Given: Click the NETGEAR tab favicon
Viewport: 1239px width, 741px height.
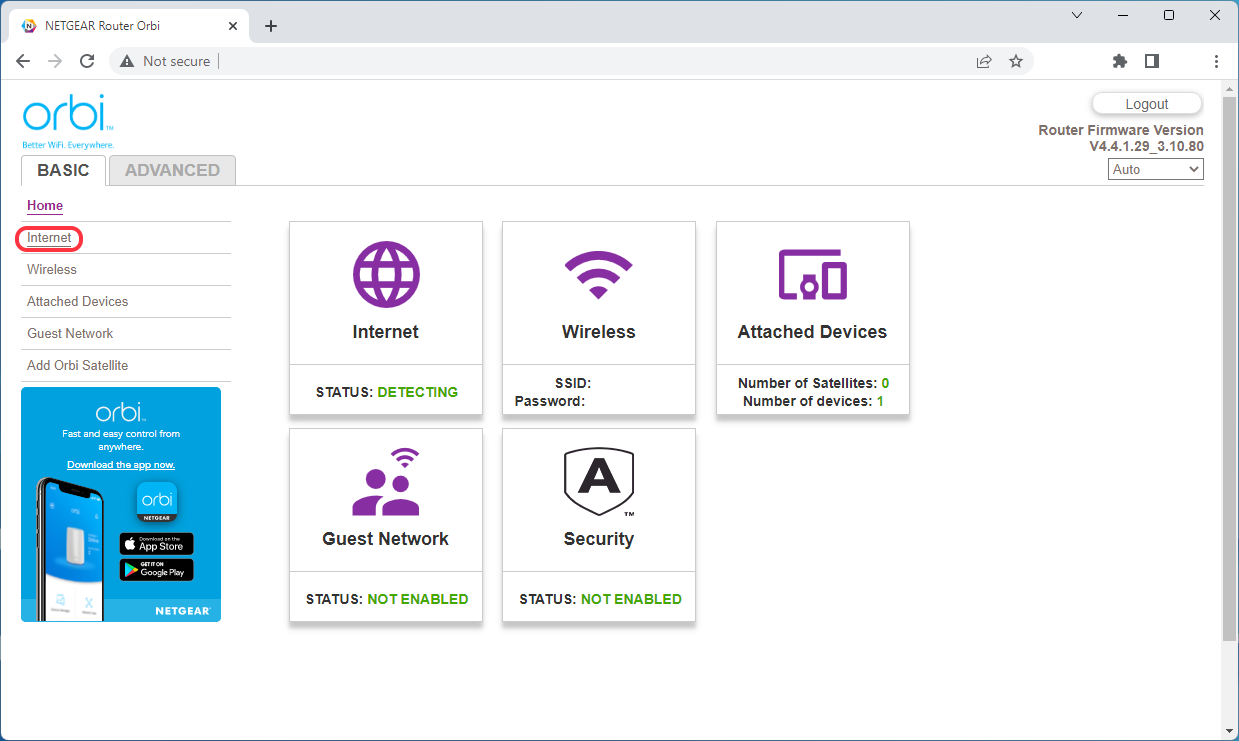Looking at the screenshot, I should pyautogui.click(x=29, y=25).
